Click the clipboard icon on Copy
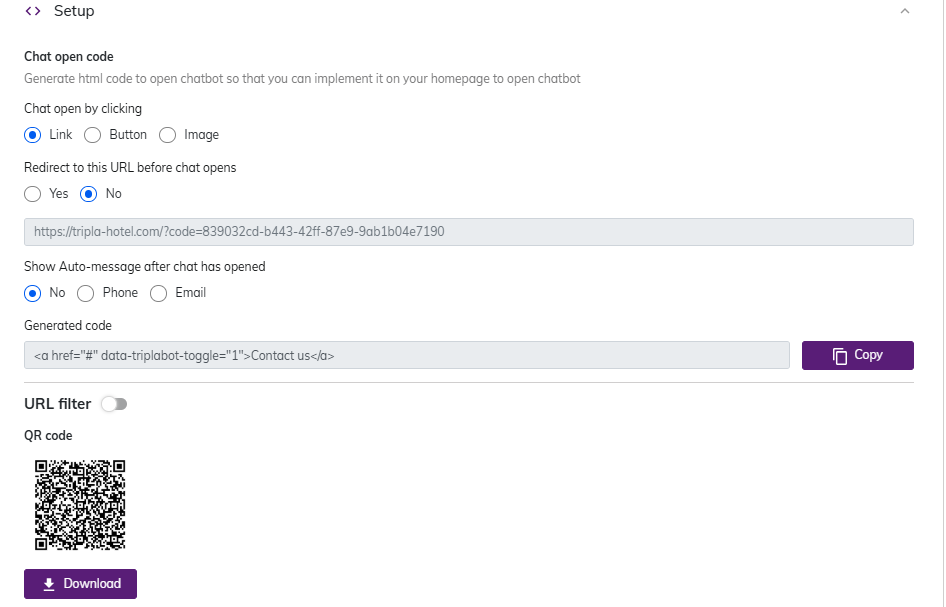This screenshot has height=607, width=946. (x=840, y=356)
